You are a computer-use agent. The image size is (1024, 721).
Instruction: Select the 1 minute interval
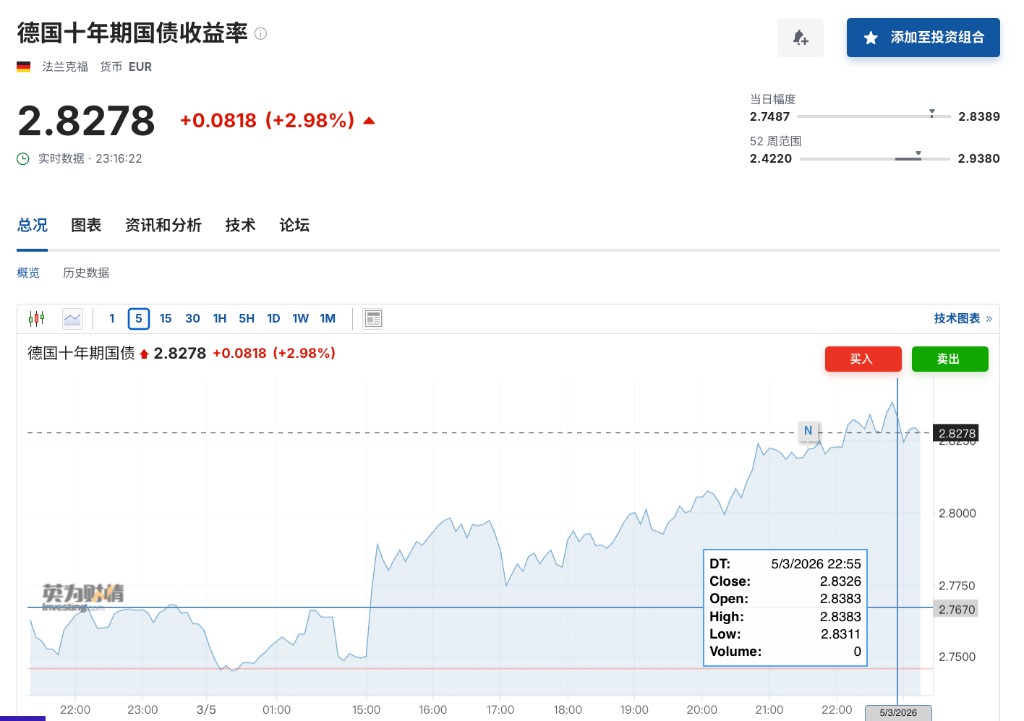point(112,319)
